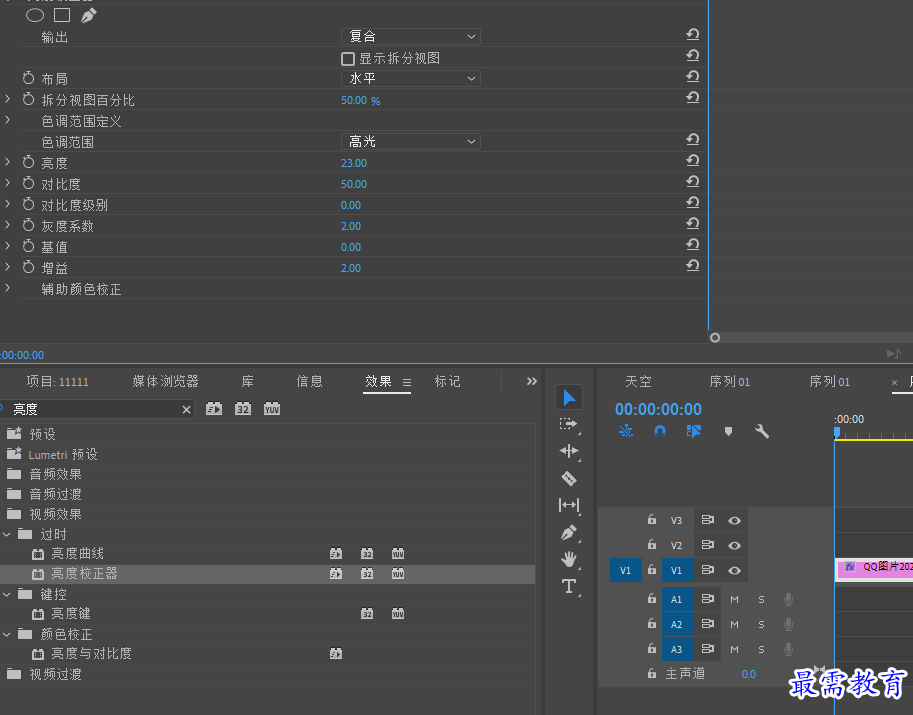Click the 拆分视图百分比 value 50.00 %
This screenshot has height=715, width=913.
pos(360,100)
